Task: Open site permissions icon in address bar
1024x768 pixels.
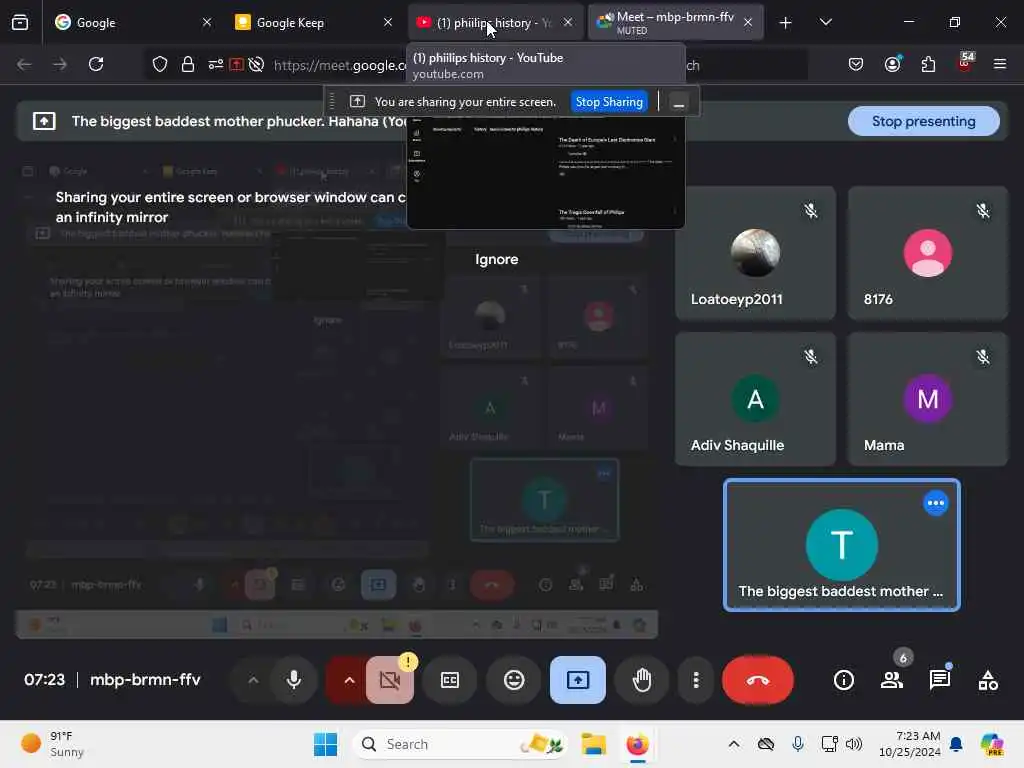Action: point(216,64)
